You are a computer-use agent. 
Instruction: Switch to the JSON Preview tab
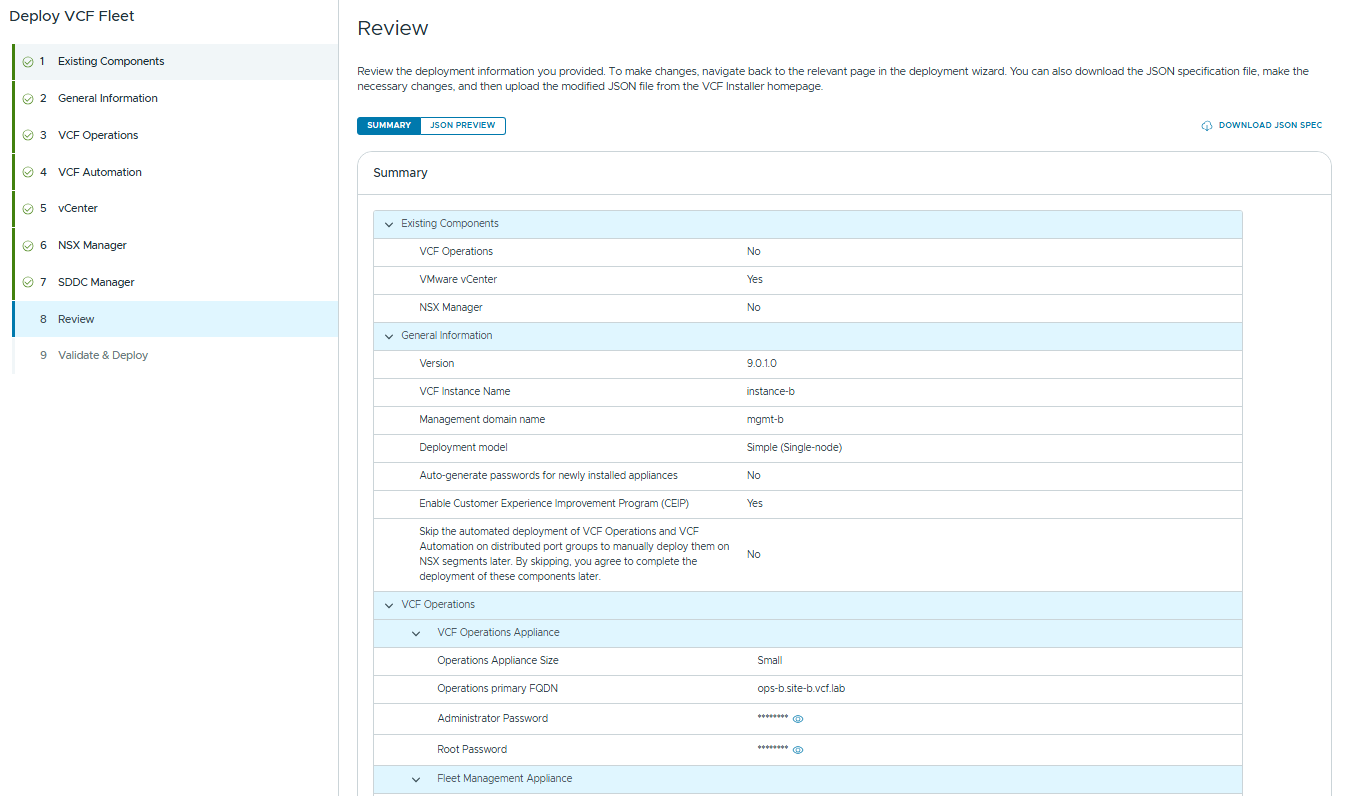462,126
